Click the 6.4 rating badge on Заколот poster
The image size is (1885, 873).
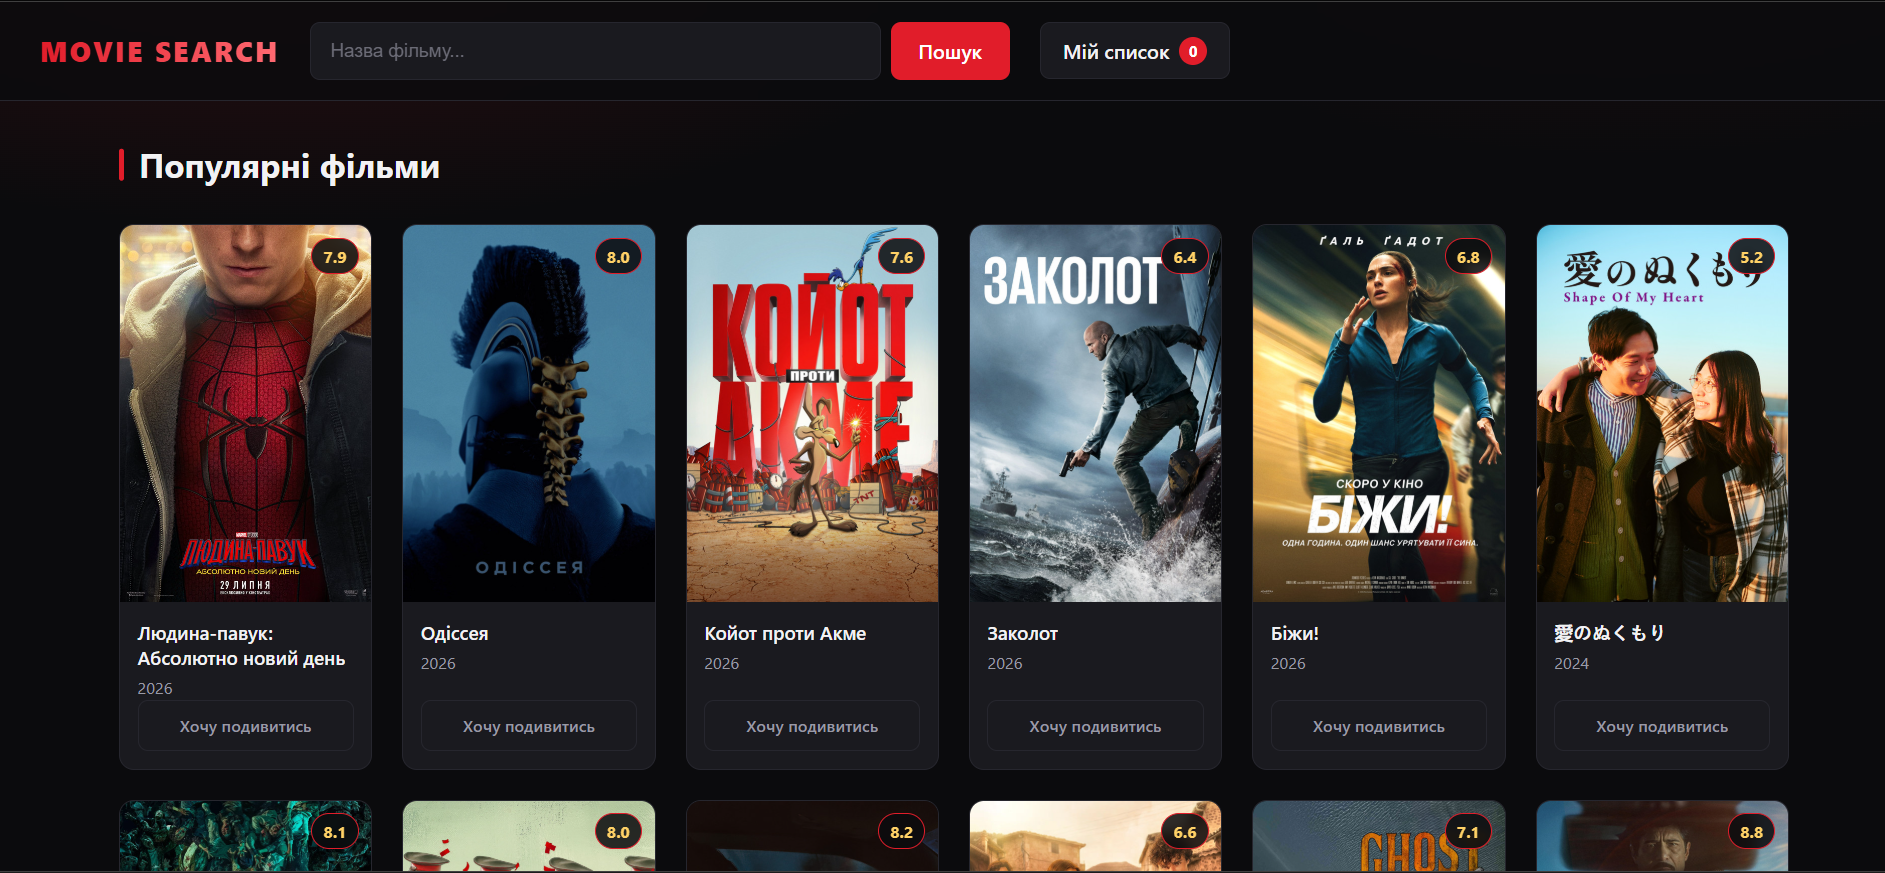(x=1185, y=257)
